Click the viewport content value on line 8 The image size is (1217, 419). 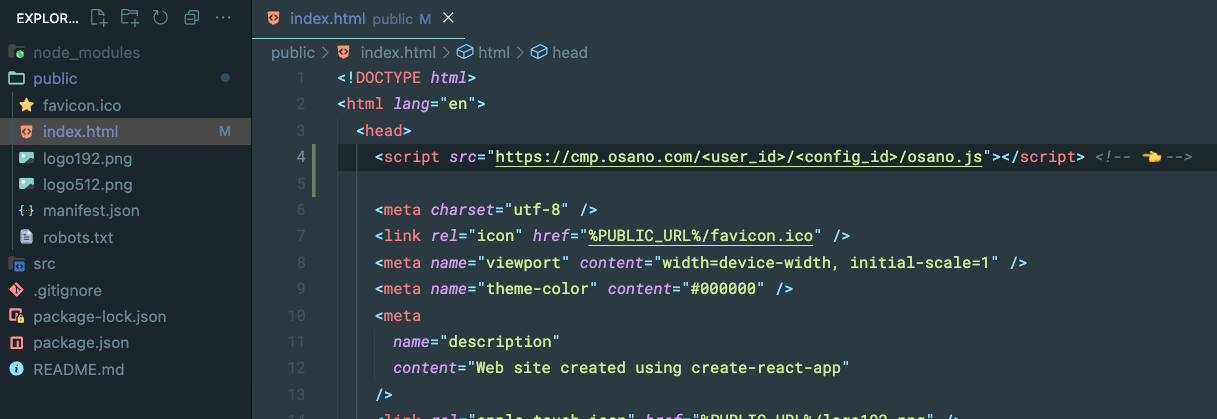pos(827,263)
